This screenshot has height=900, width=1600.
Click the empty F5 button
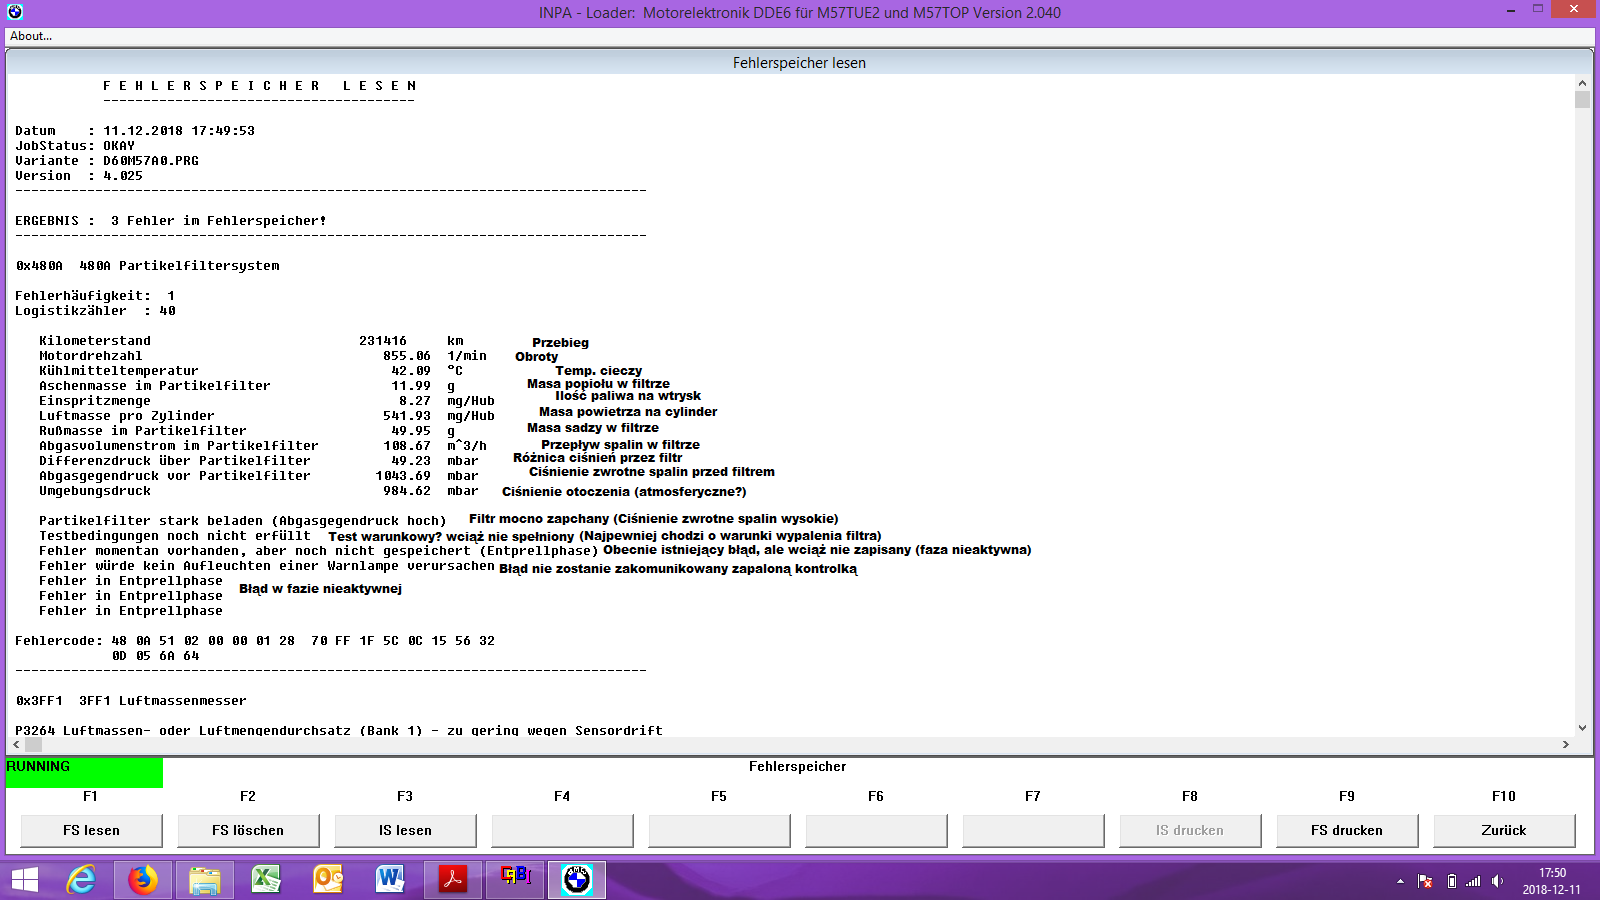click(719, 830)
